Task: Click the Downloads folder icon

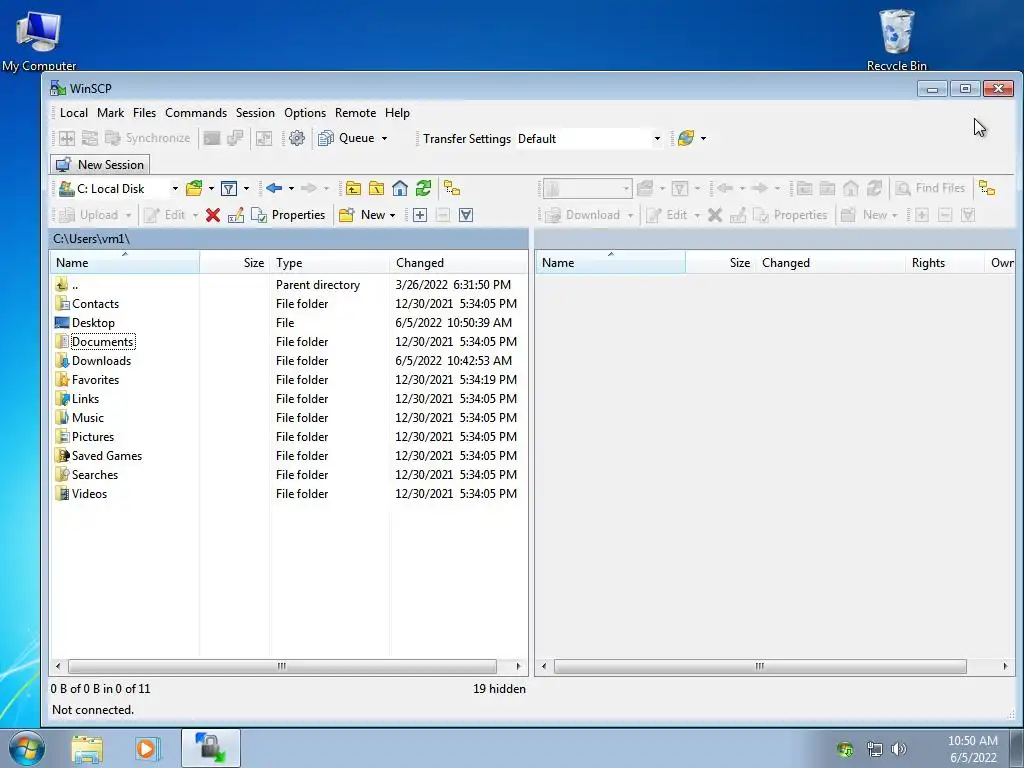Action: [x=62, y=360]
